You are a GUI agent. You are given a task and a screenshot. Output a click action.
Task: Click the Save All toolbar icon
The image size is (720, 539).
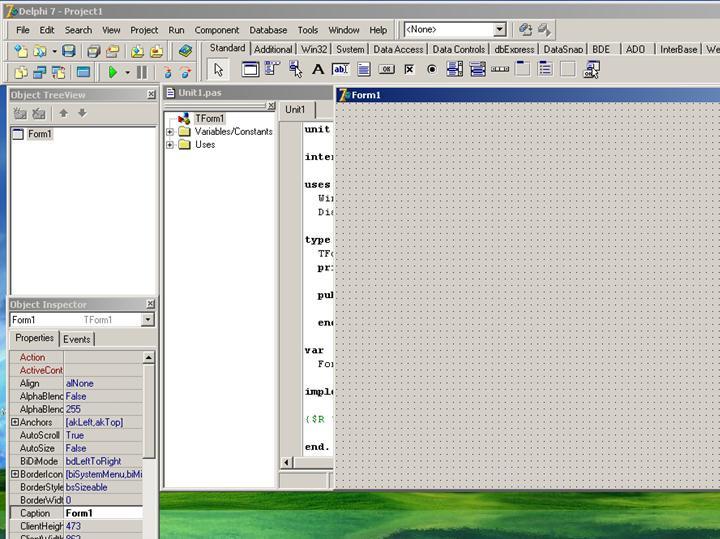pos(94,51)
